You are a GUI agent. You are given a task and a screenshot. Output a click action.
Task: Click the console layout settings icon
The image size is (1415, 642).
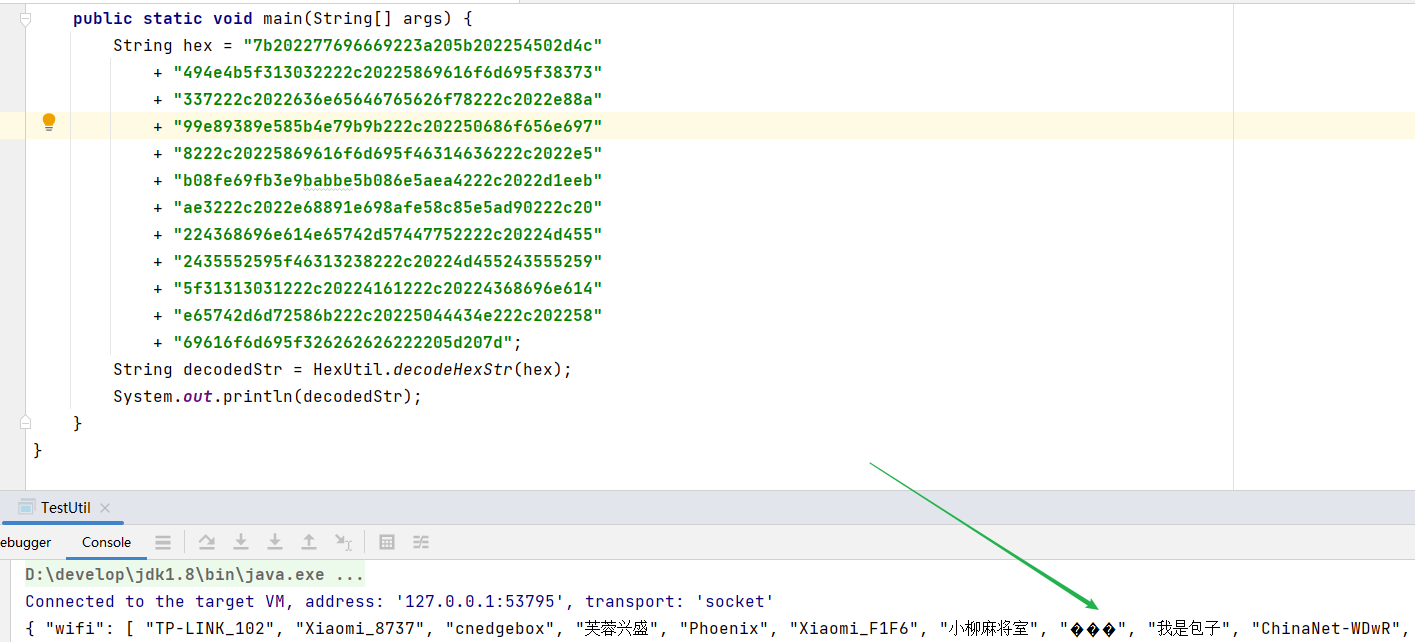[421, 542]
